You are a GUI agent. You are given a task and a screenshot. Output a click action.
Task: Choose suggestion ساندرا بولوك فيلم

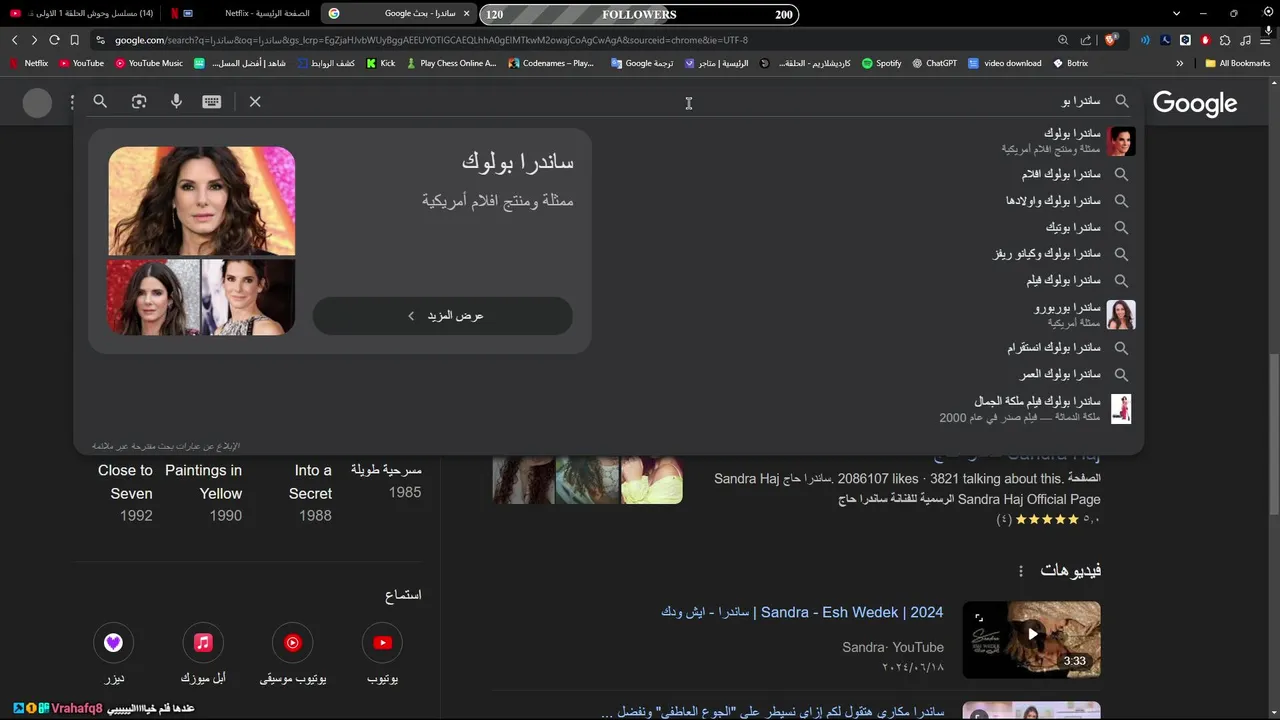click(1078, 281)
